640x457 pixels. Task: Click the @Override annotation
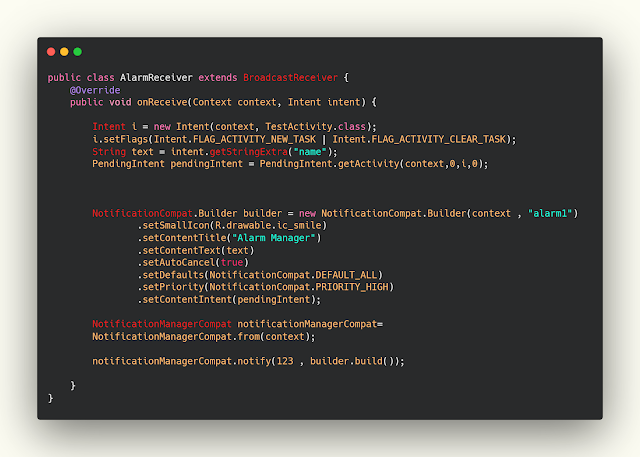[x=95, y=90]
